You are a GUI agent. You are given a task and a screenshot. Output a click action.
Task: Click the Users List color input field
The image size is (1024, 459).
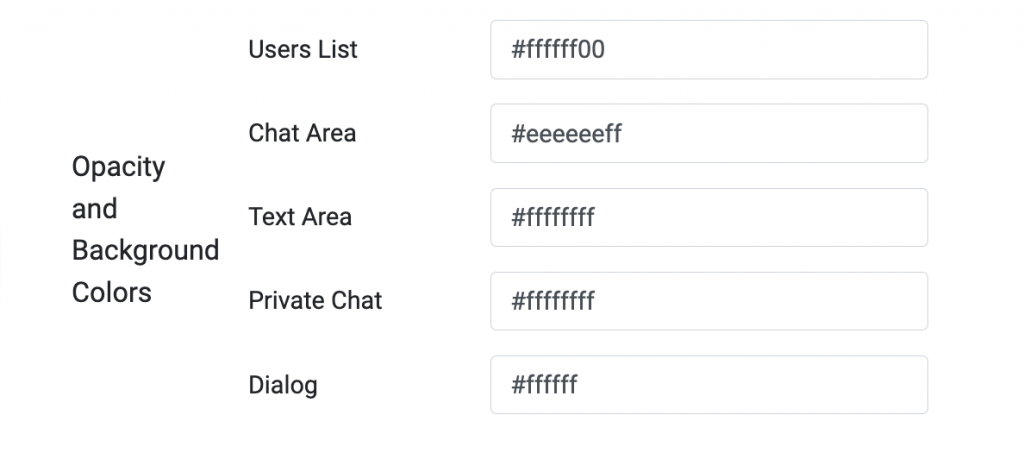pos(708,50)
